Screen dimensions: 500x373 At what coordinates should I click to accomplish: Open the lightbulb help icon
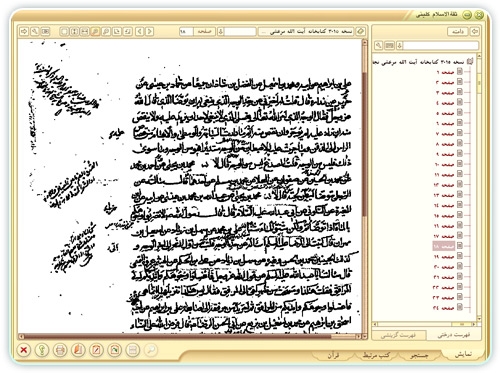42,350
